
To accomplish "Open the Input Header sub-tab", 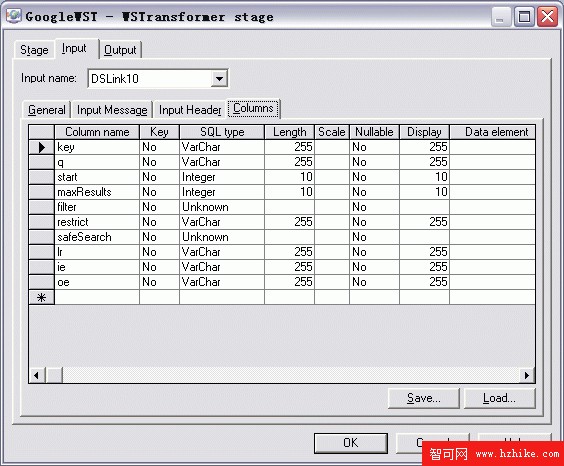I will tap(190, 110).
